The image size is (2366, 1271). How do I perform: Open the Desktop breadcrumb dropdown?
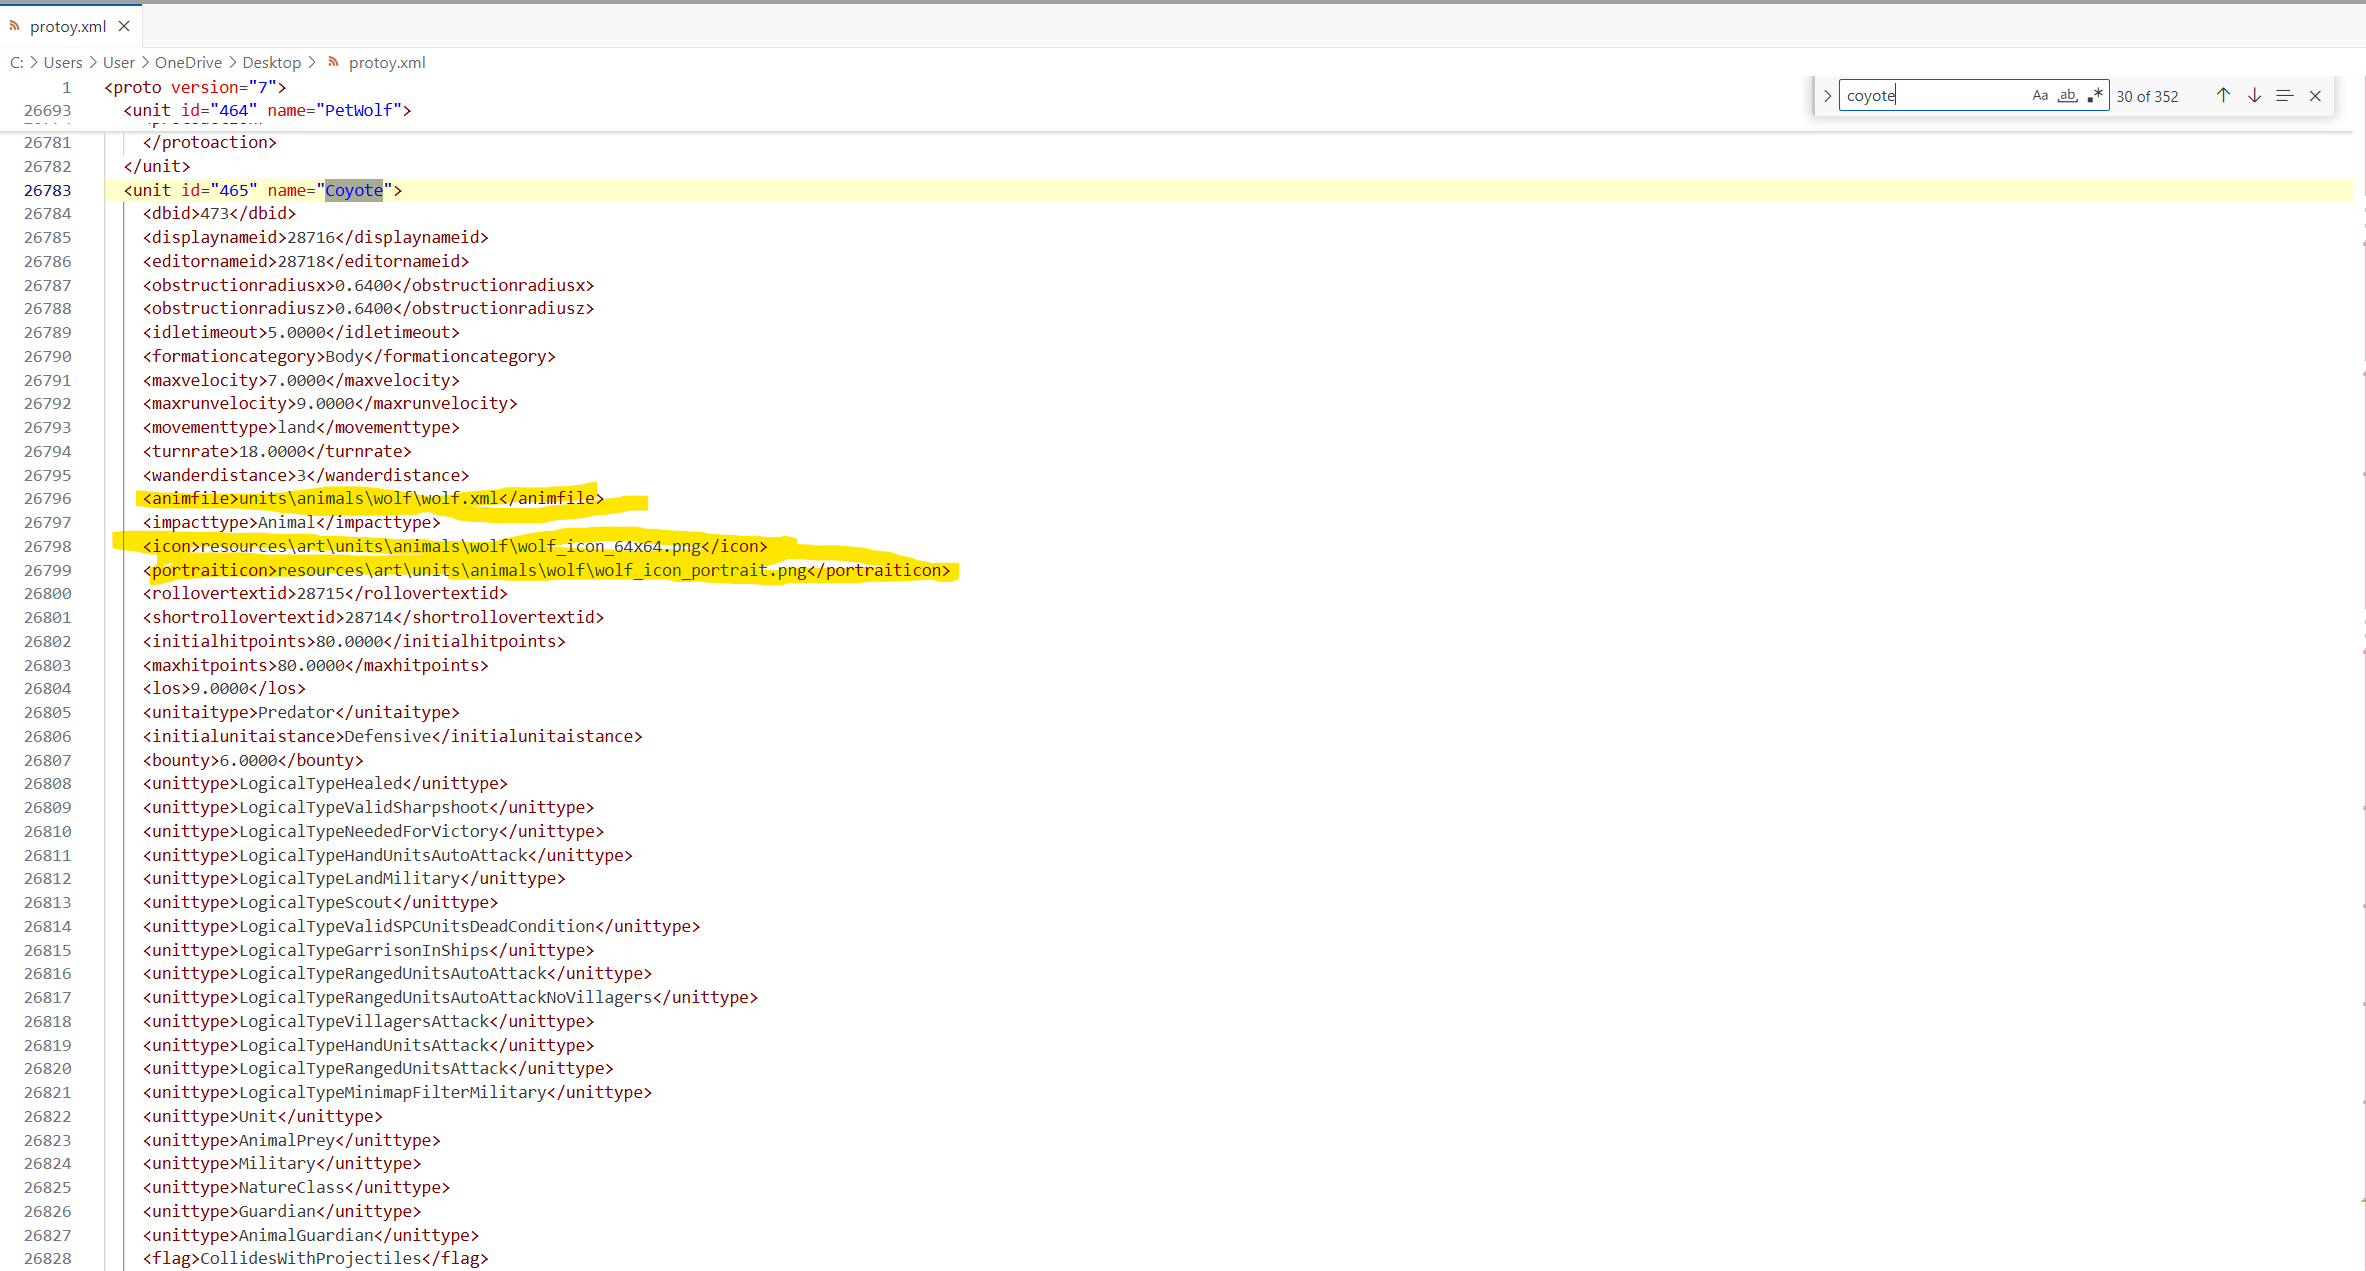[x=271, y=62]
